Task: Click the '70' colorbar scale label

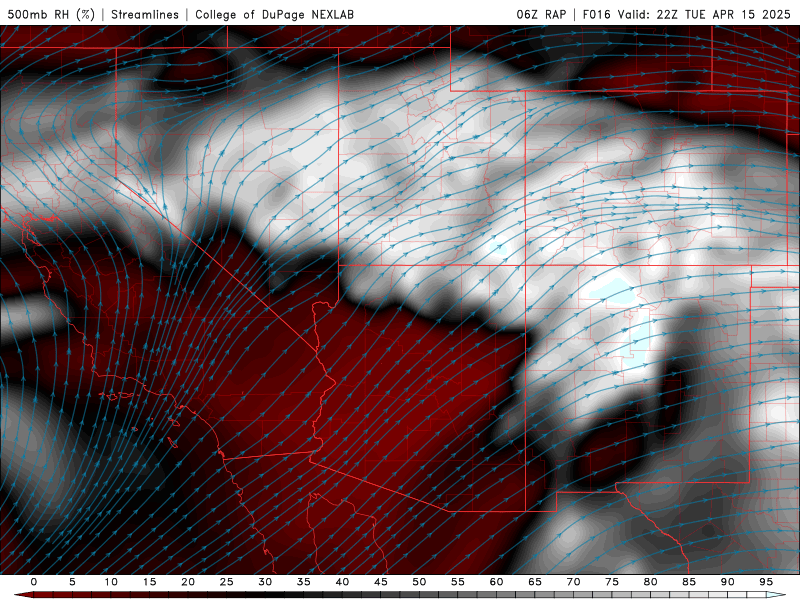Action: coord(573,582)
